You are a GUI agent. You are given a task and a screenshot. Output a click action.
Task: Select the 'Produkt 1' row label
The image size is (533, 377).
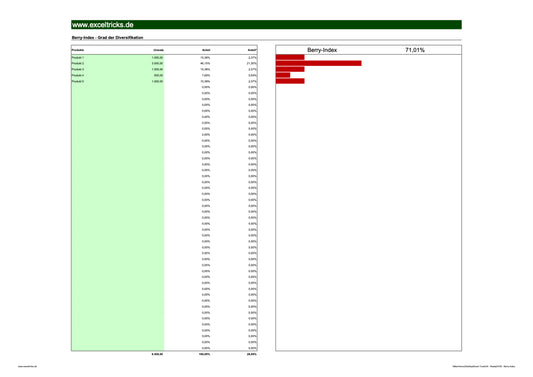click(x=78, y=57)
